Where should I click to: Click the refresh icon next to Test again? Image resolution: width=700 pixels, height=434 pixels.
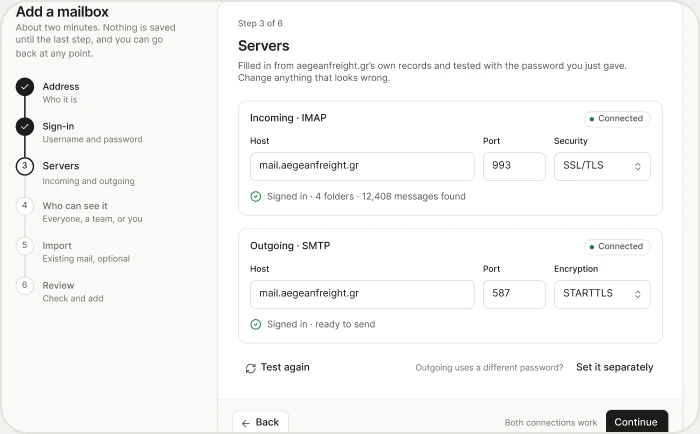(250, 368)
